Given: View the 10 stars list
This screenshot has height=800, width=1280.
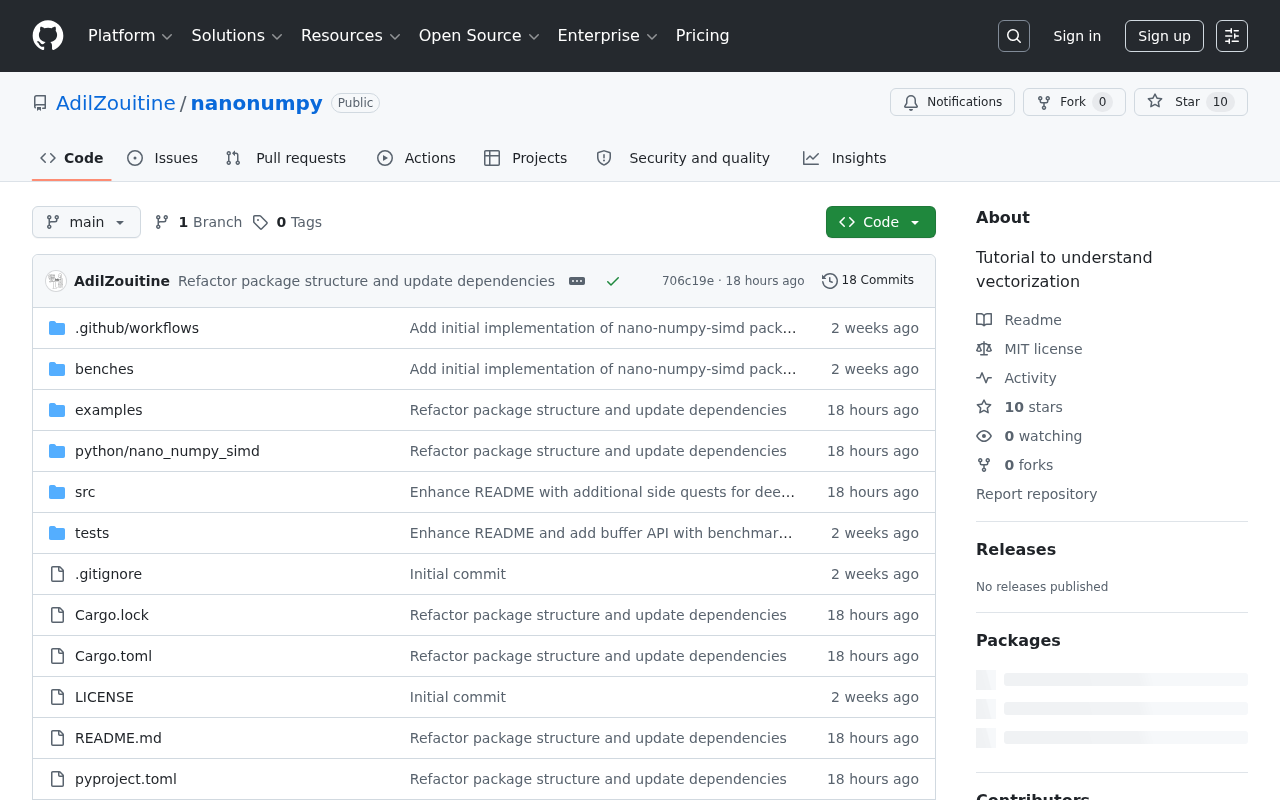Looking at the screenshot, I should 1020,407.
